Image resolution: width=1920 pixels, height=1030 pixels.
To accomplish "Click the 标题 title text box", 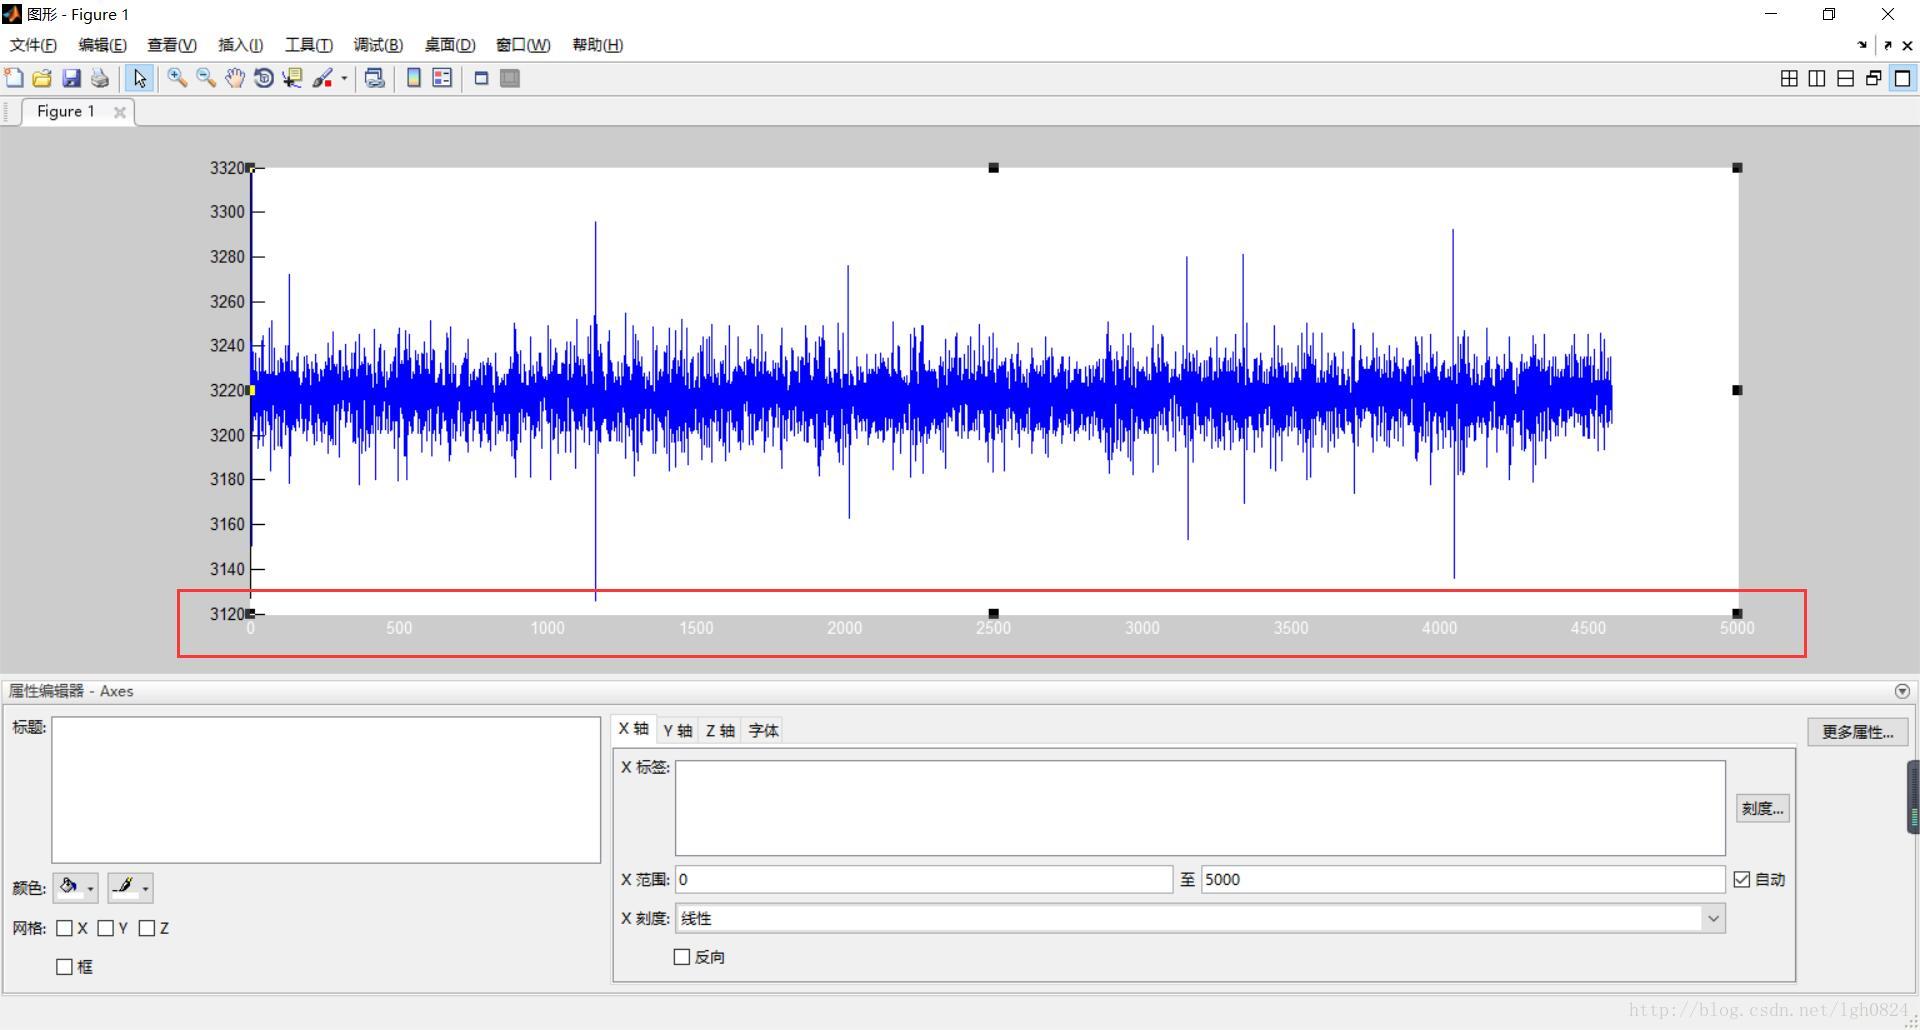I will tap(326, 790).
